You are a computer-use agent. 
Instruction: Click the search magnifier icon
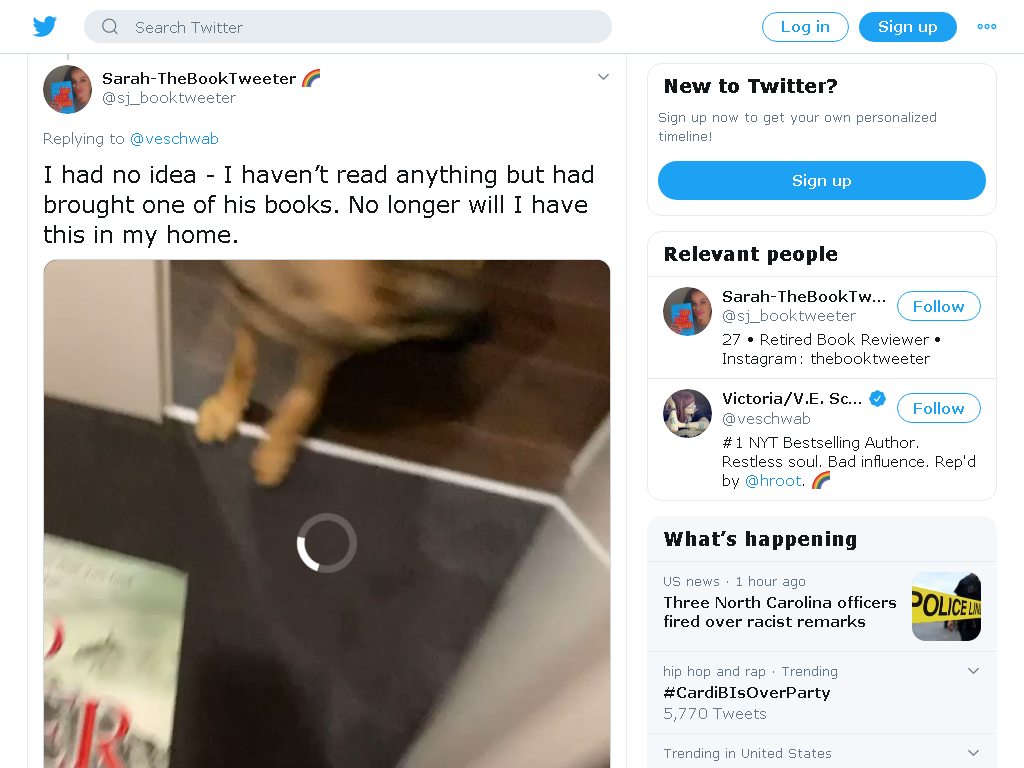(x=110, y=27)
